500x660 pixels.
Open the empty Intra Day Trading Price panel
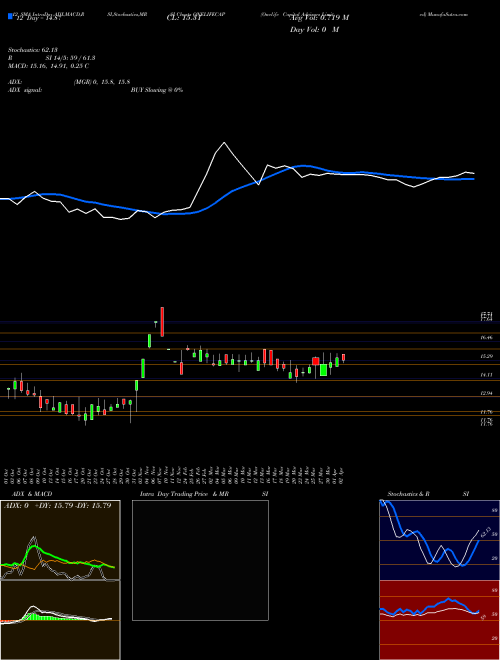[200, 560]
